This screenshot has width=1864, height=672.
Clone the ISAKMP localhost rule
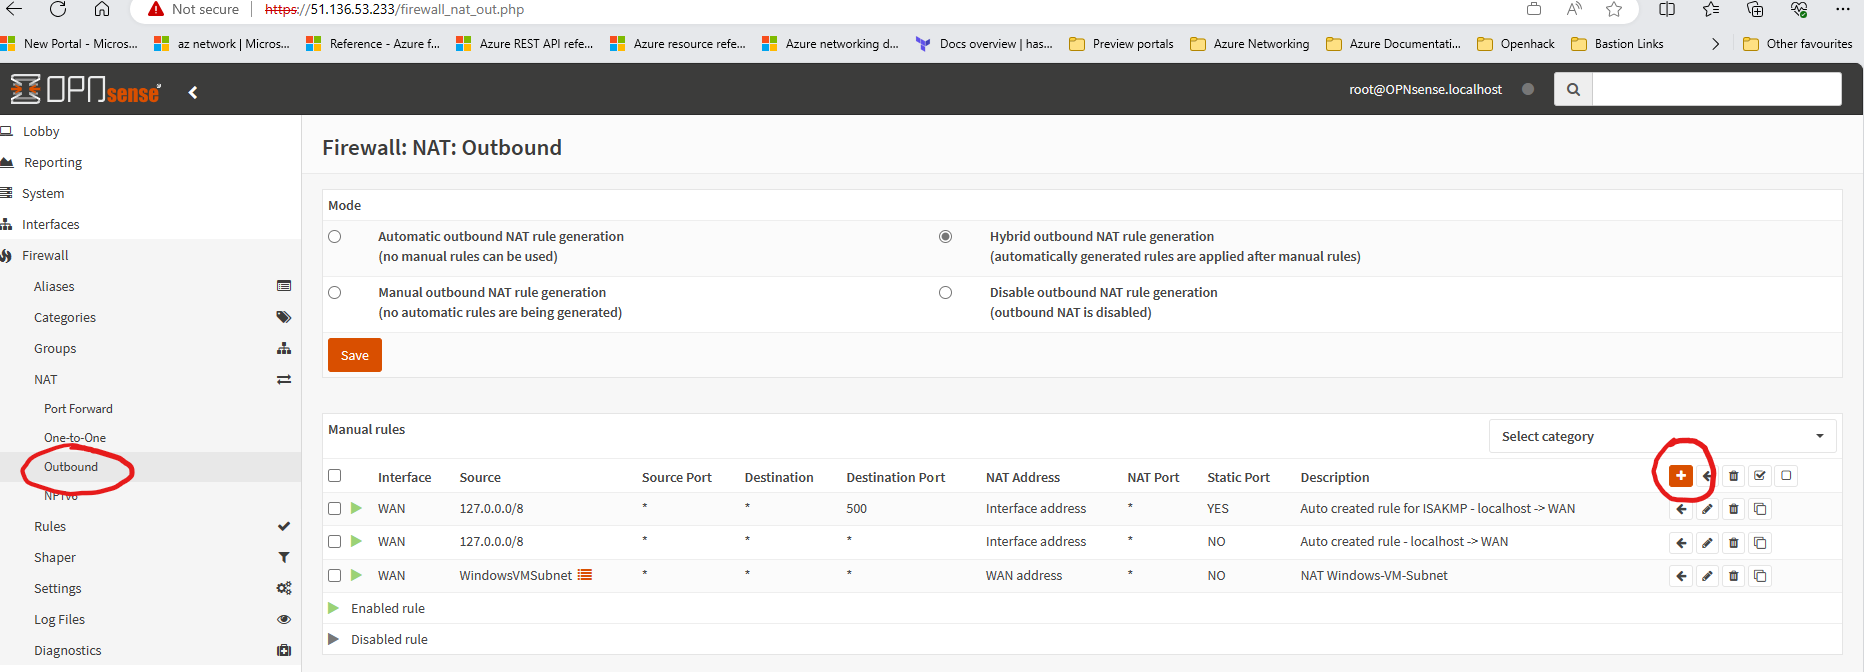1760,509
